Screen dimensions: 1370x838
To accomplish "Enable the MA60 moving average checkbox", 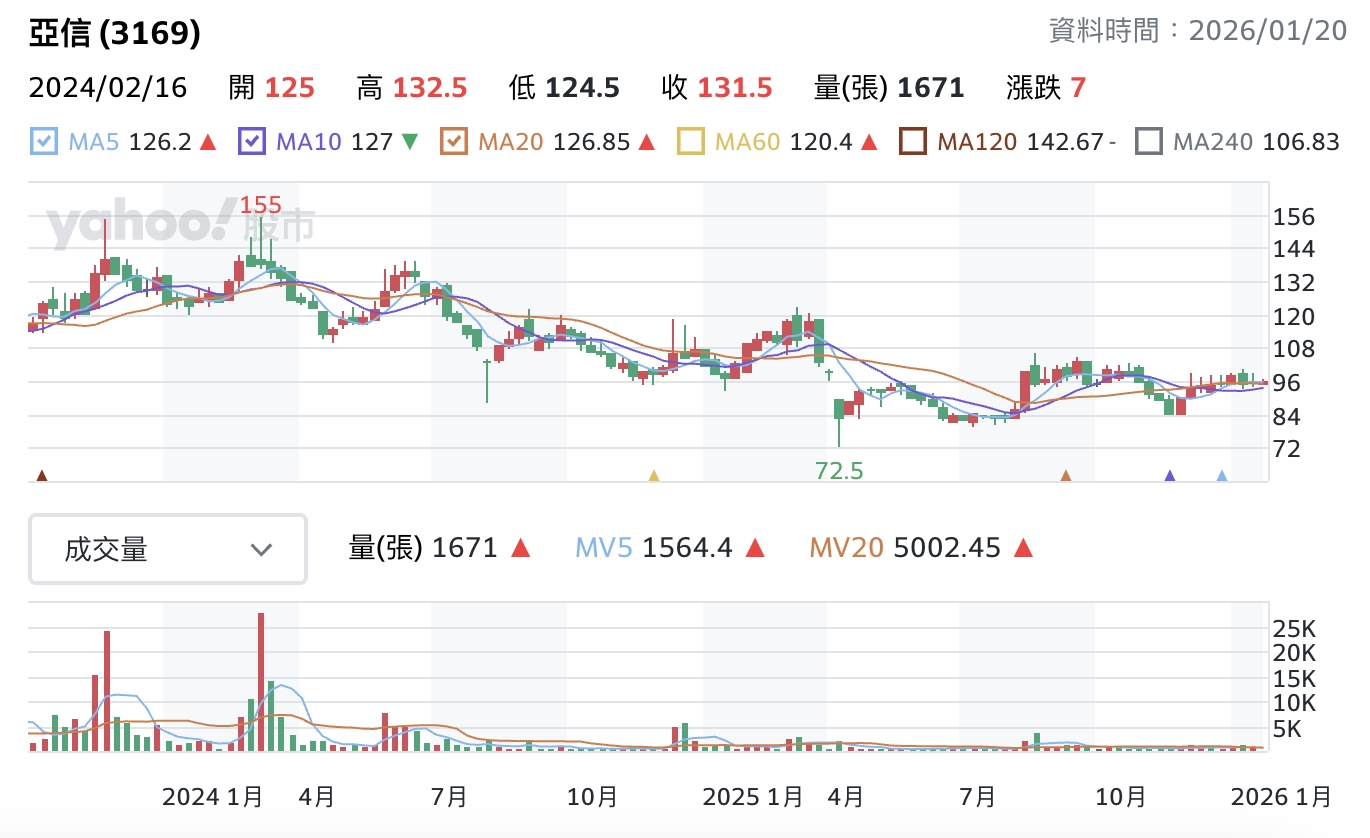I will (691, 142).
